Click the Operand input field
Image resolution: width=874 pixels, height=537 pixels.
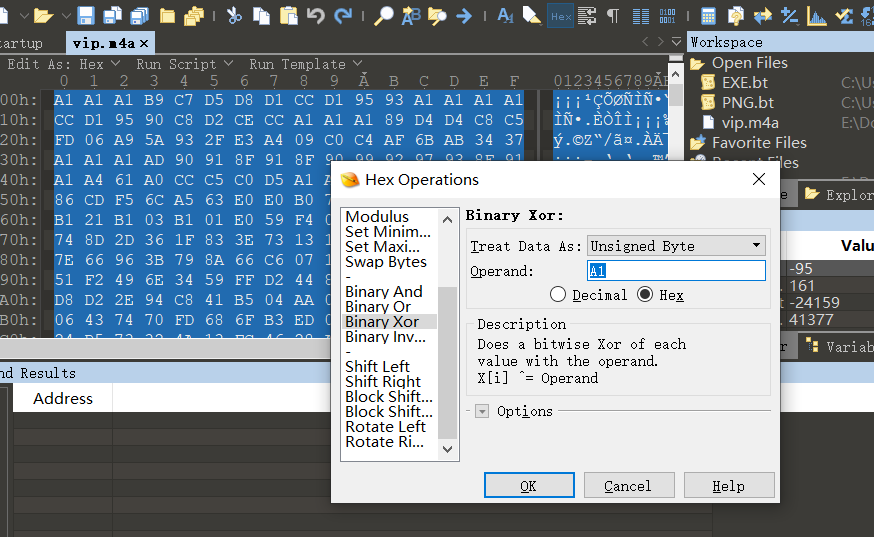click(676, 270)
